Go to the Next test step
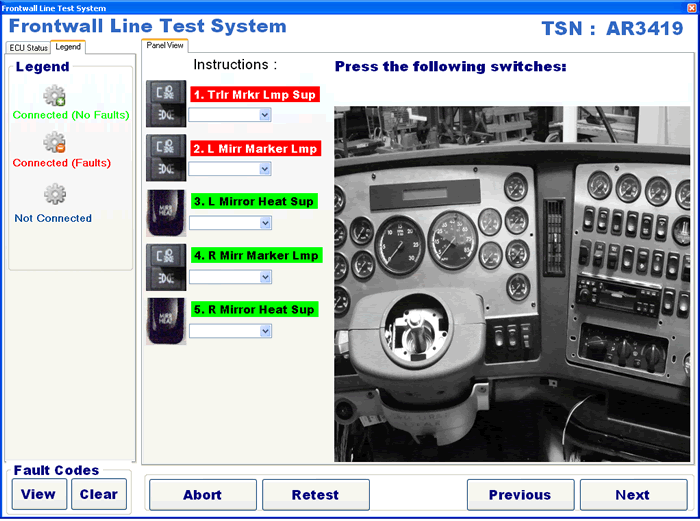The width and height of the screenshot is (700, 521). tap(632, 495)
